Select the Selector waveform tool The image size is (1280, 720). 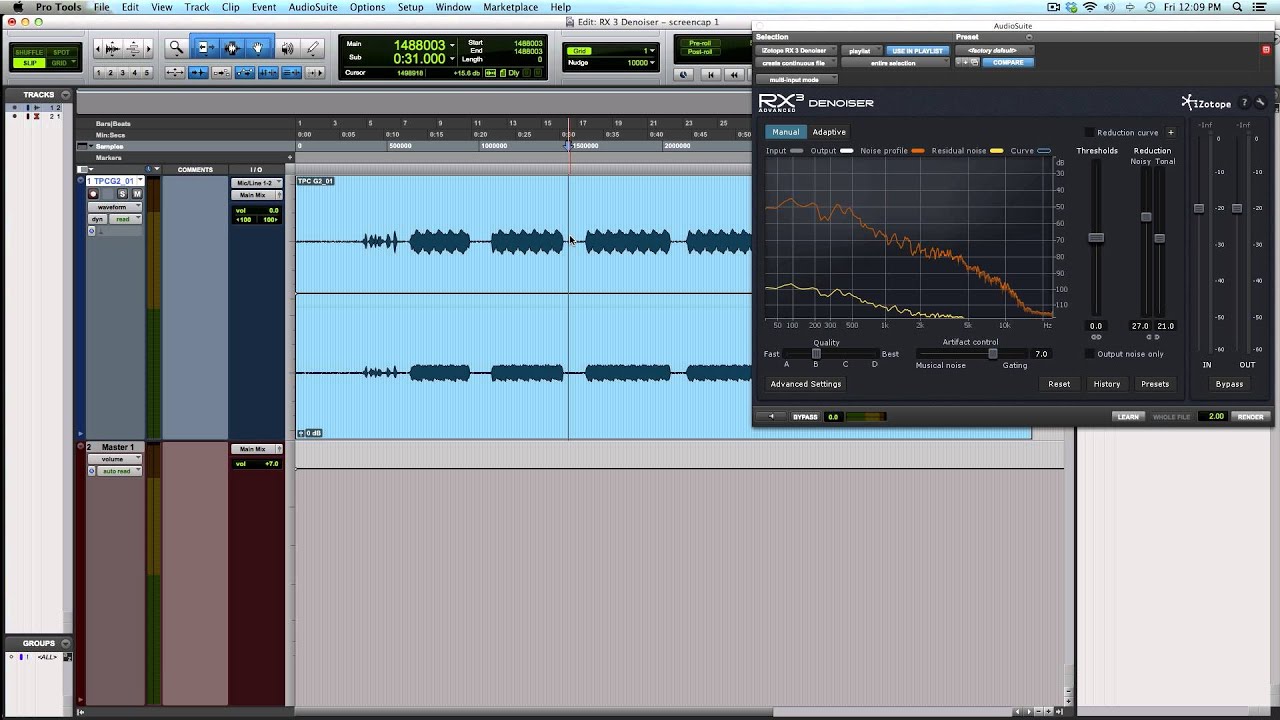[232, 48]
